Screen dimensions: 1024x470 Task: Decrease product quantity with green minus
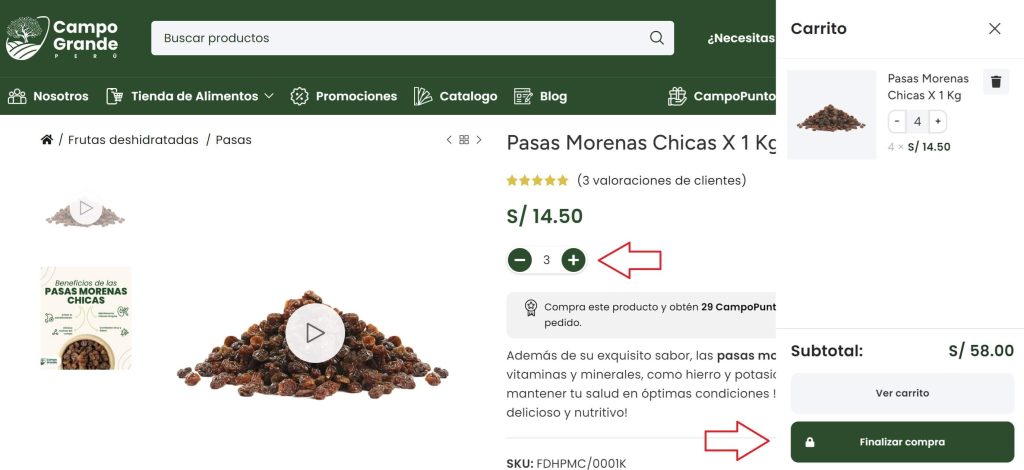pyautogui.click(x=519, y=260)
